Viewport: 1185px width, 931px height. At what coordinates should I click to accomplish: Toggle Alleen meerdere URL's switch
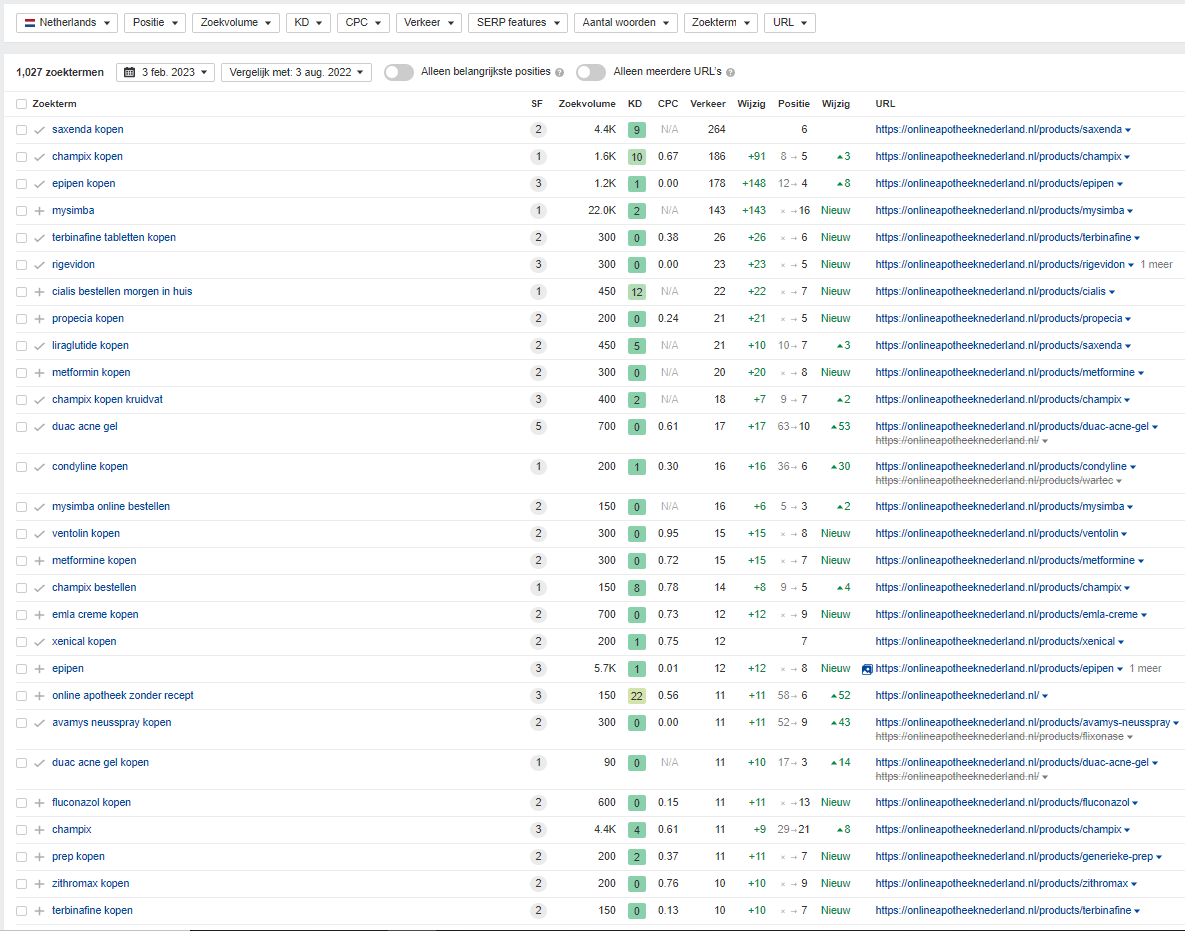pos(591,73)
